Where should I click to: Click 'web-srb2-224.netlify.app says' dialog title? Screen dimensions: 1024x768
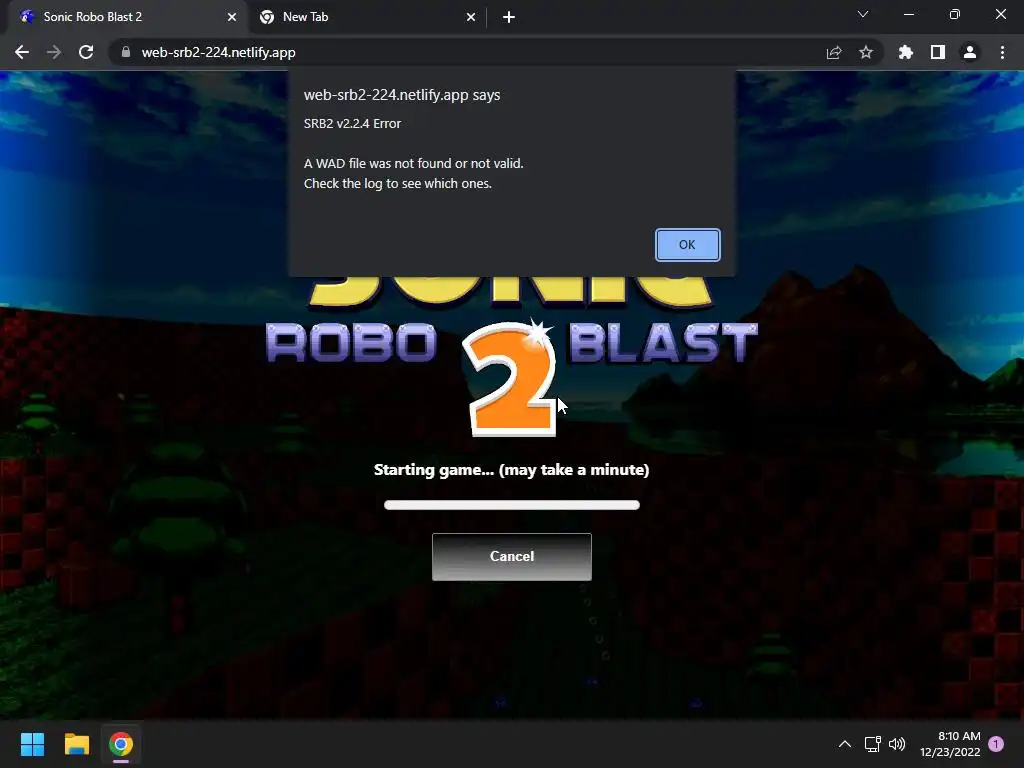pyautogui.click(x=402, y=95)
